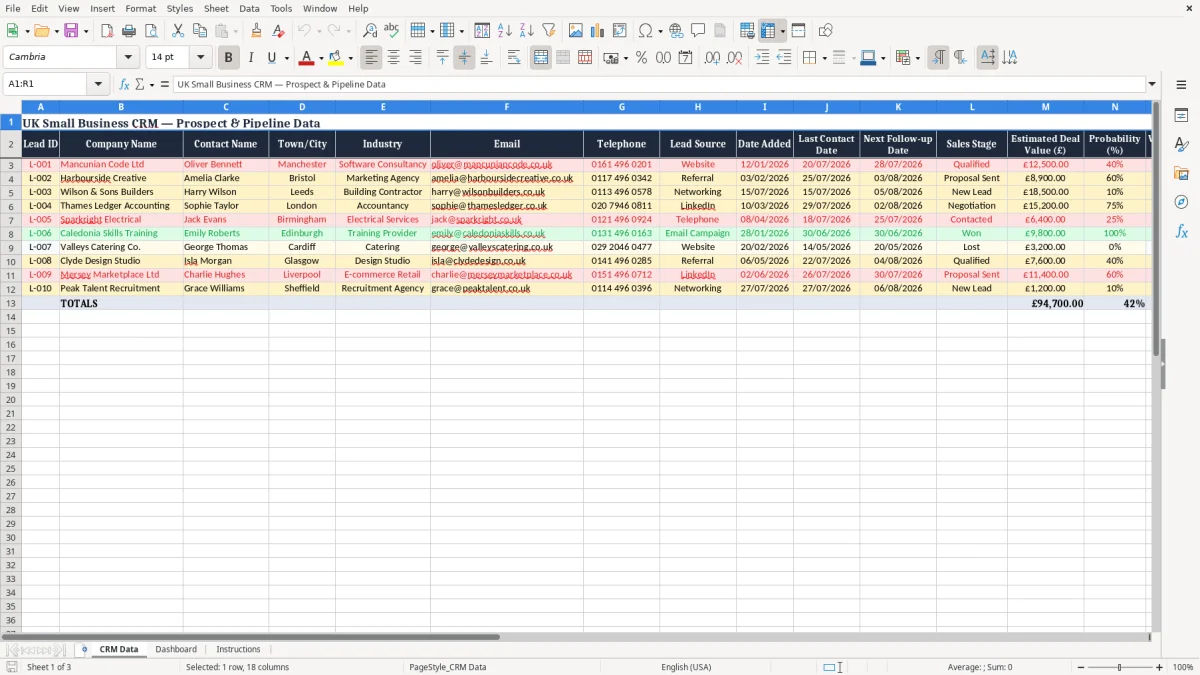
Task: Click the Clear Direct Formatting icon
Action: click(x=279, y=31)
